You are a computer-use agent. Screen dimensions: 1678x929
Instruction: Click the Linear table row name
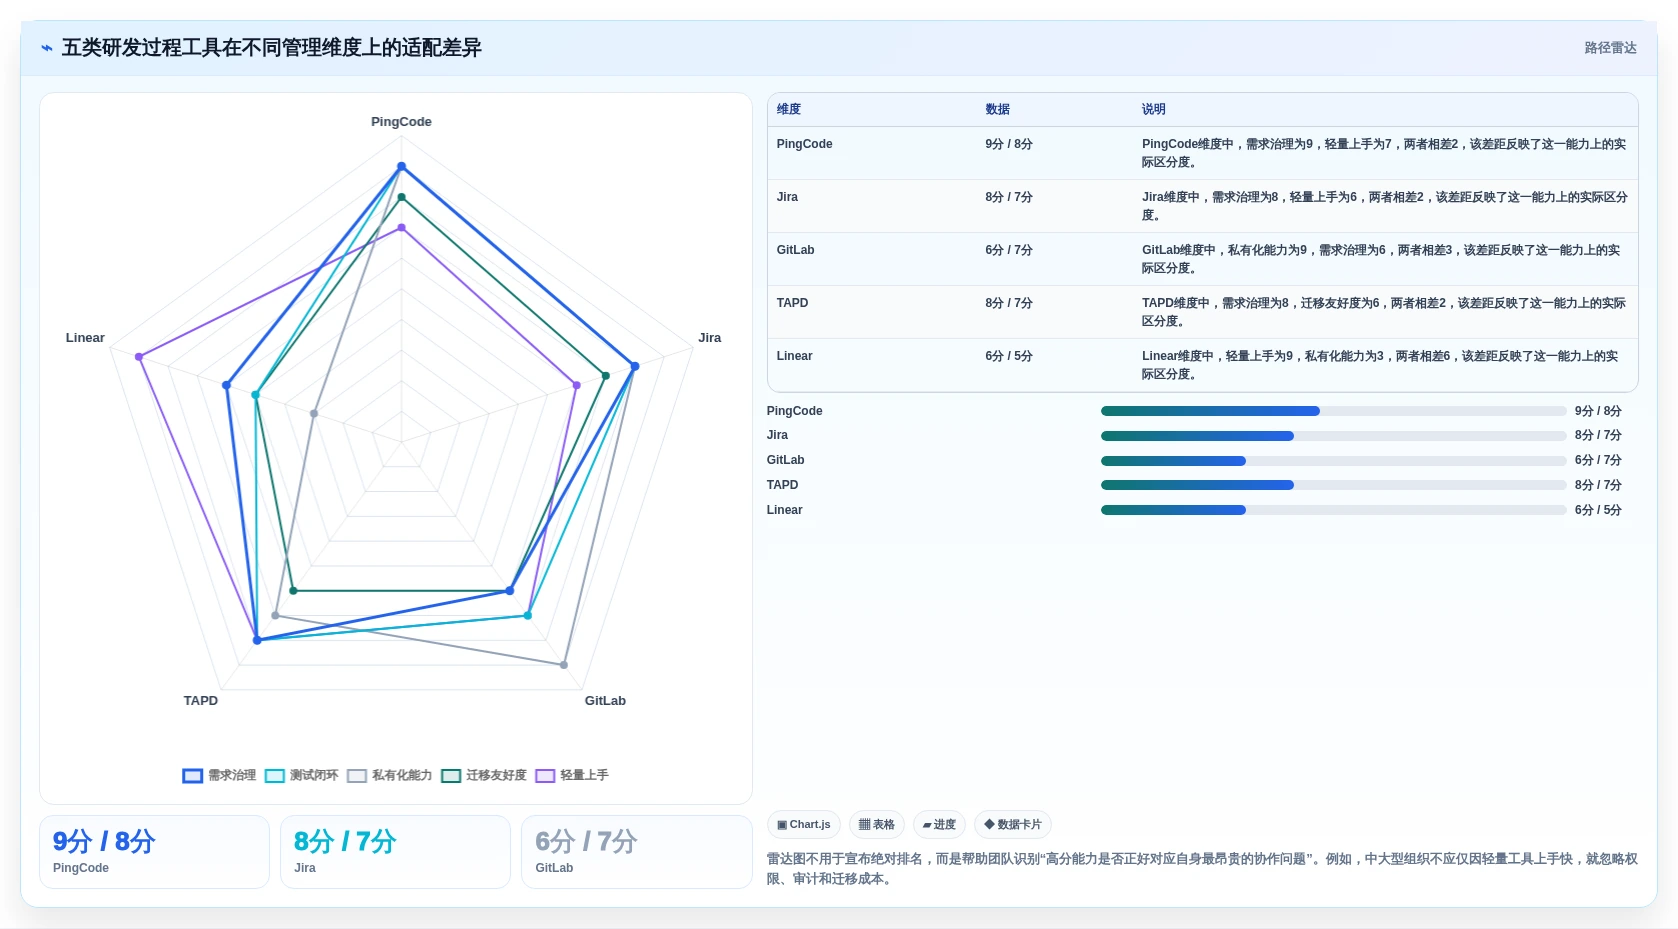794,356
